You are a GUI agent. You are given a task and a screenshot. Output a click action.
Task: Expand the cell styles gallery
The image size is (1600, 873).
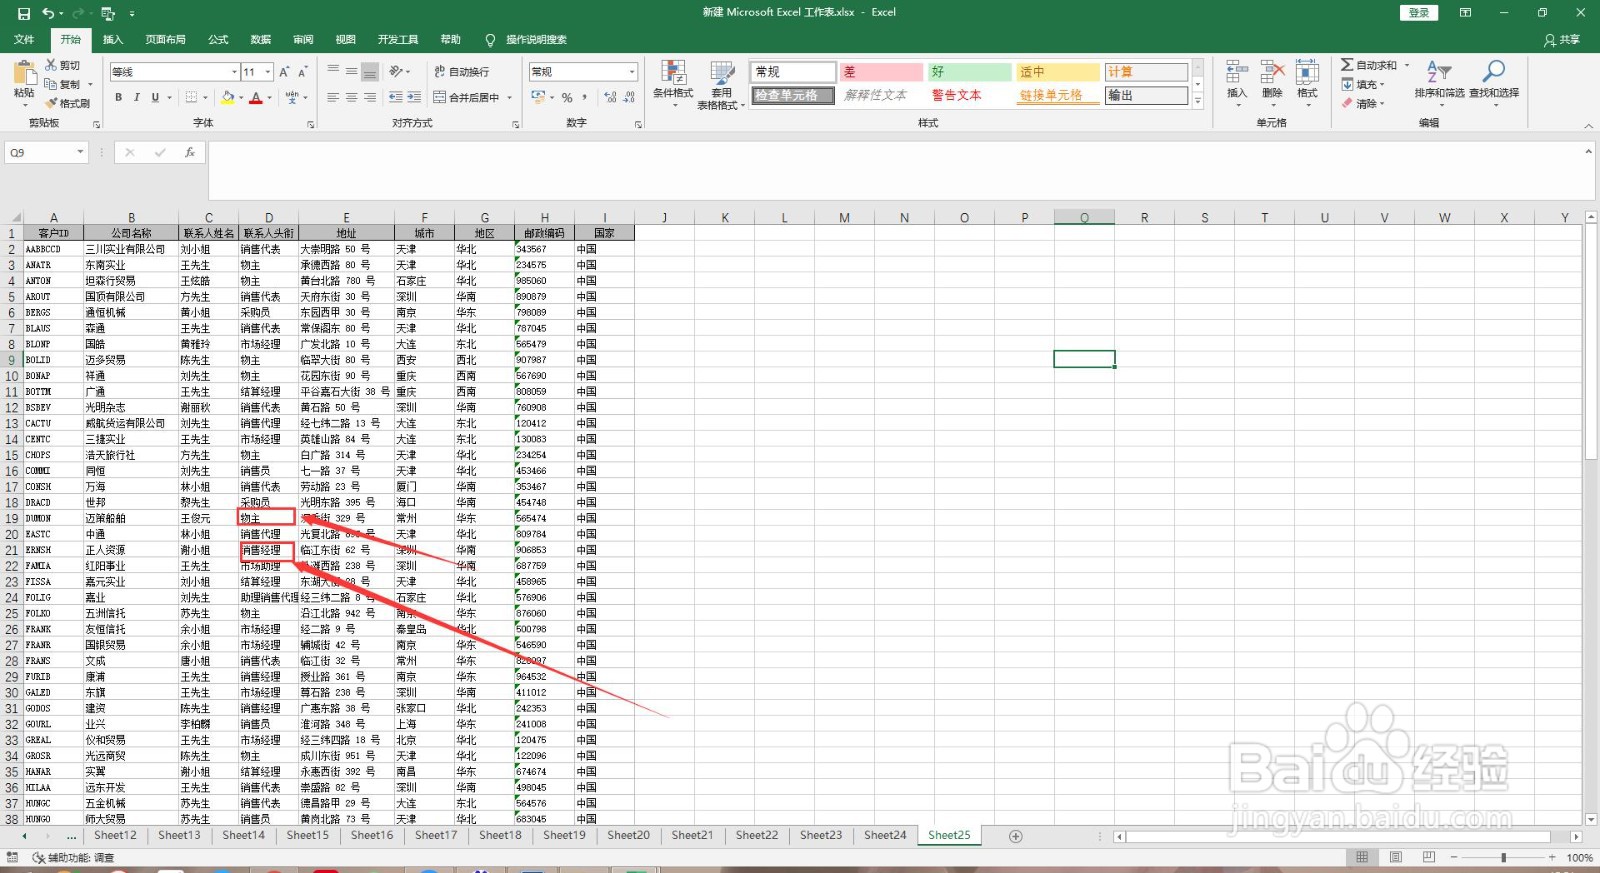click(1198, 102)
